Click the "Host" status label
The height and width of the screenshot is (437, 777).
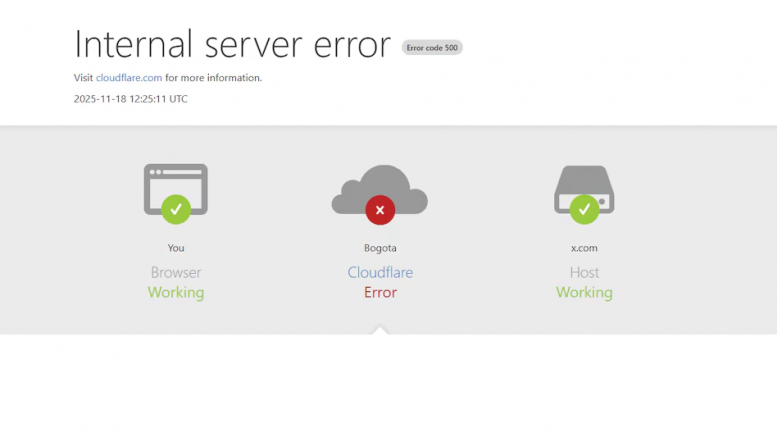coord(584,272)
